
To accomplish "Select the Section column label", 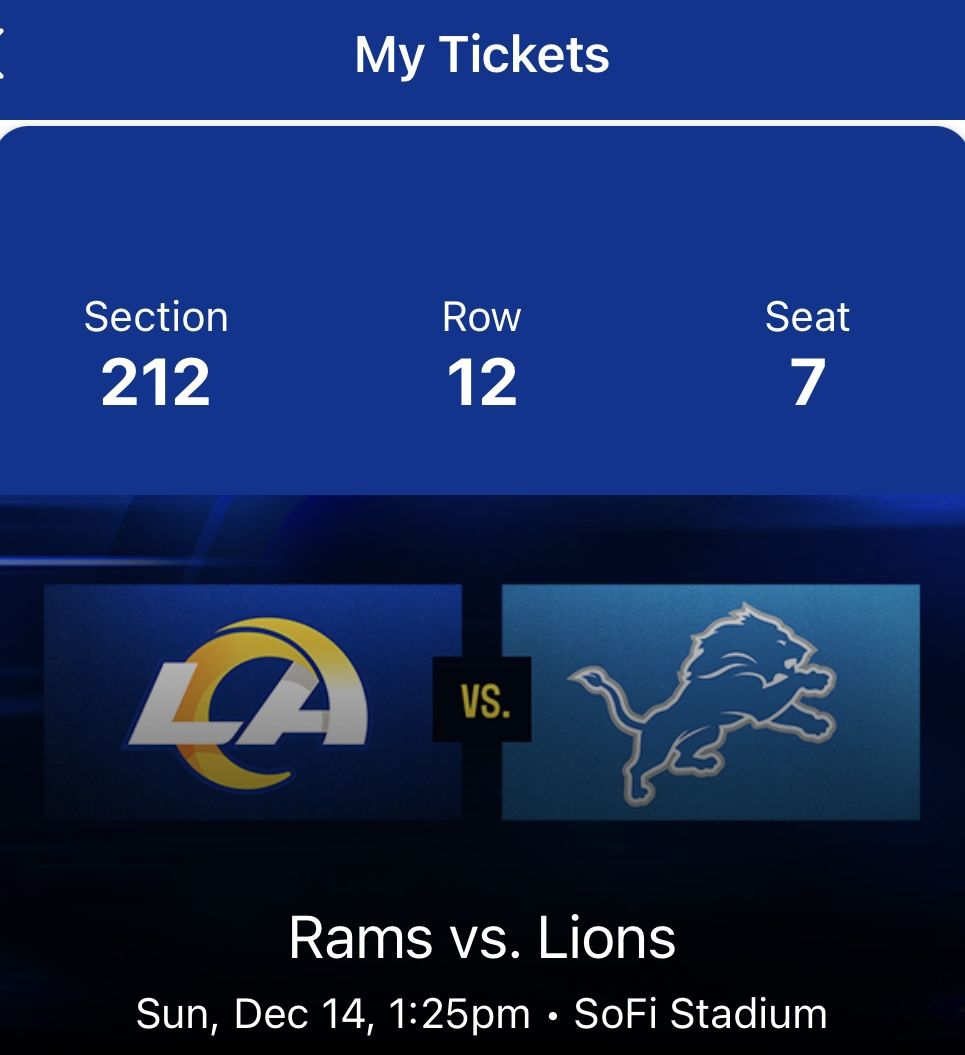I will coord(157,317).
